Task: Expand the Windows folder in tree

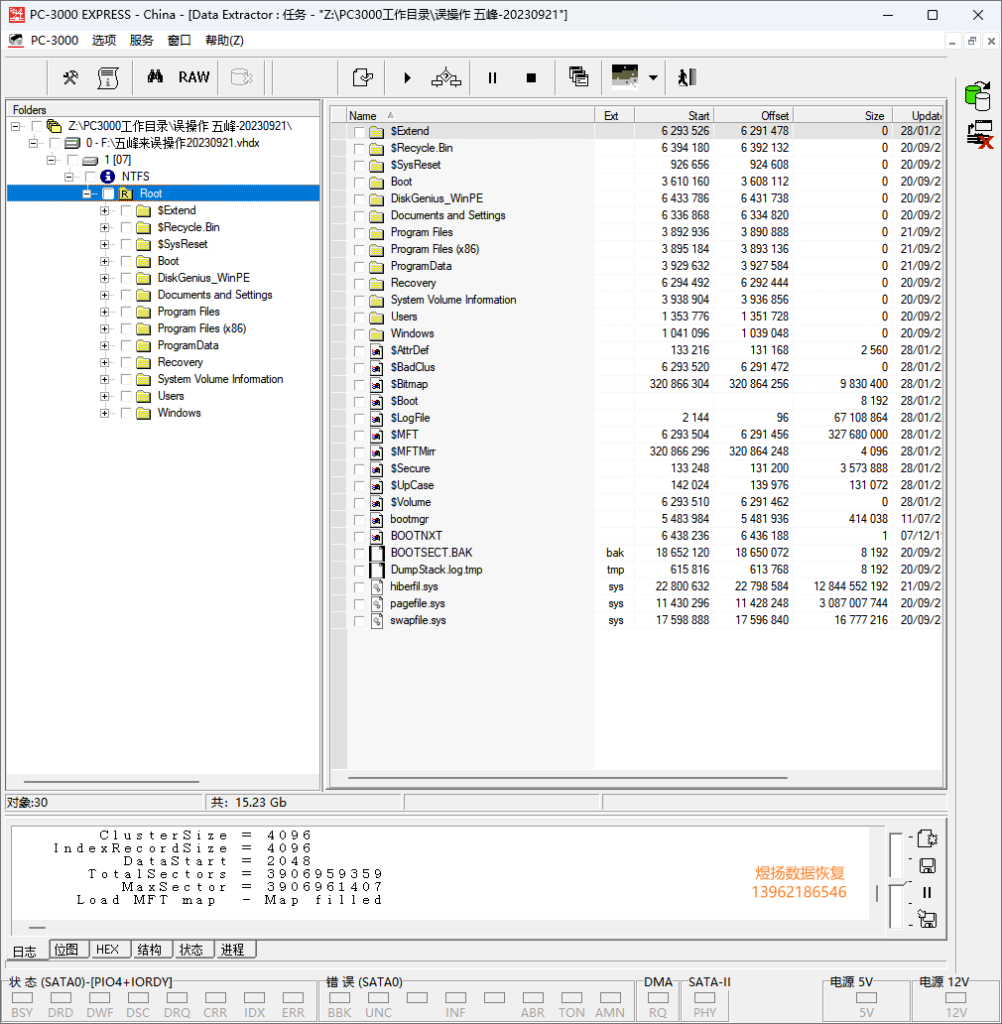Action: (x=105, y=413)
